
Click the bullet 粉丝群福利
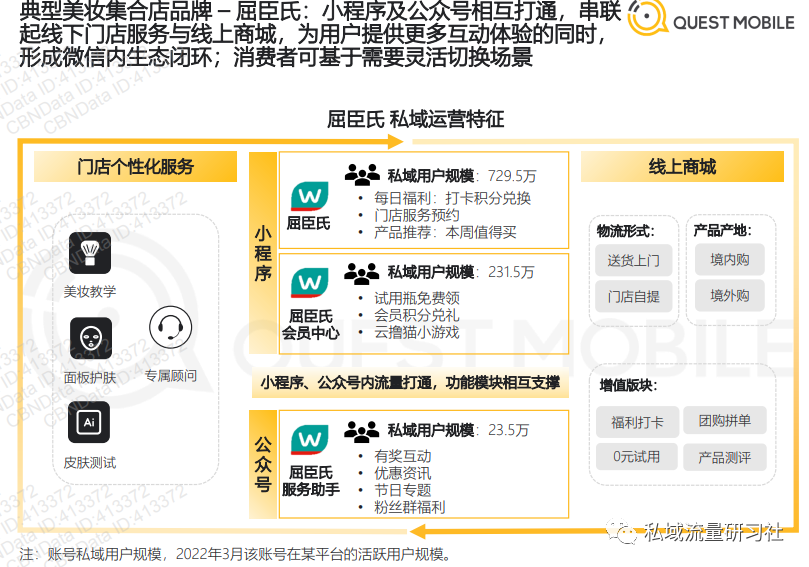(x=409, y=507)
